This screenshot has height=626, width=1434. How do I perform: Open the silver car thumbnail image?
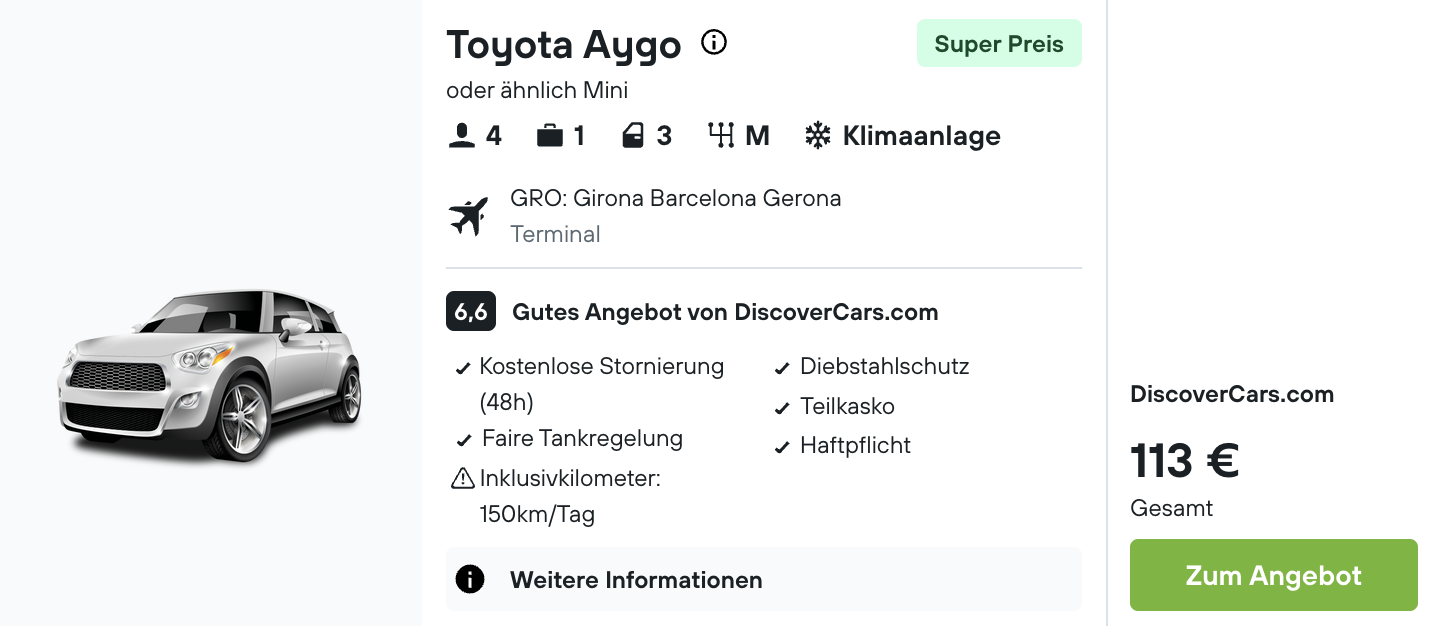click(x=210, y=375)
